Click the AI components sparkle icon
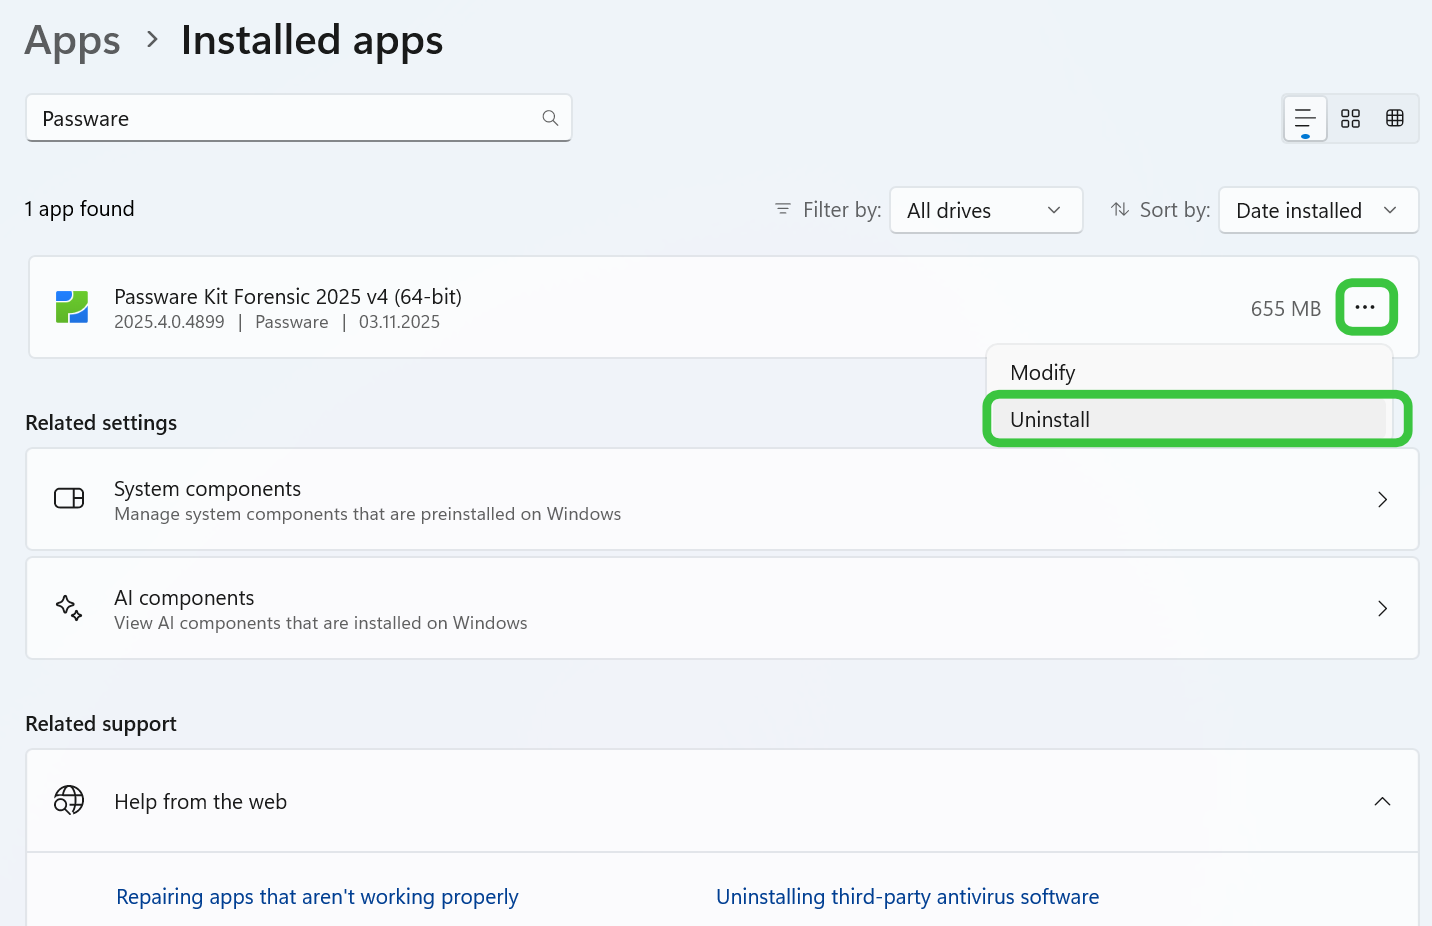 (x=69, y=607)
